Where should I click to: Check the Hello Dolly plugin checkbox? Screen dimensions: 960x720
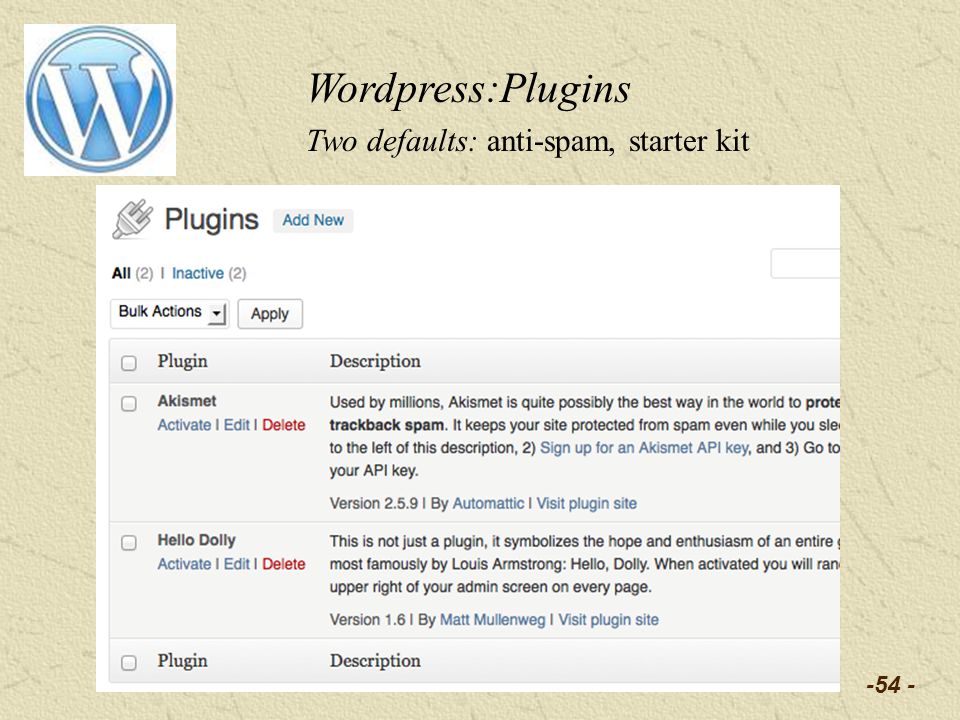(129, 542)
